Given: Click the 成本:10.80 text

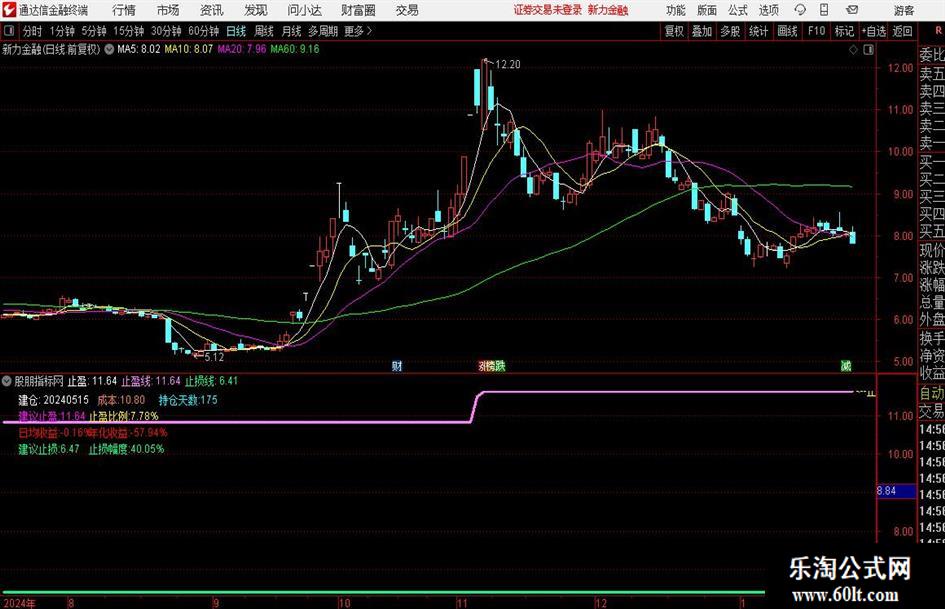Looking at the screenshot, I should coord(121,400).
